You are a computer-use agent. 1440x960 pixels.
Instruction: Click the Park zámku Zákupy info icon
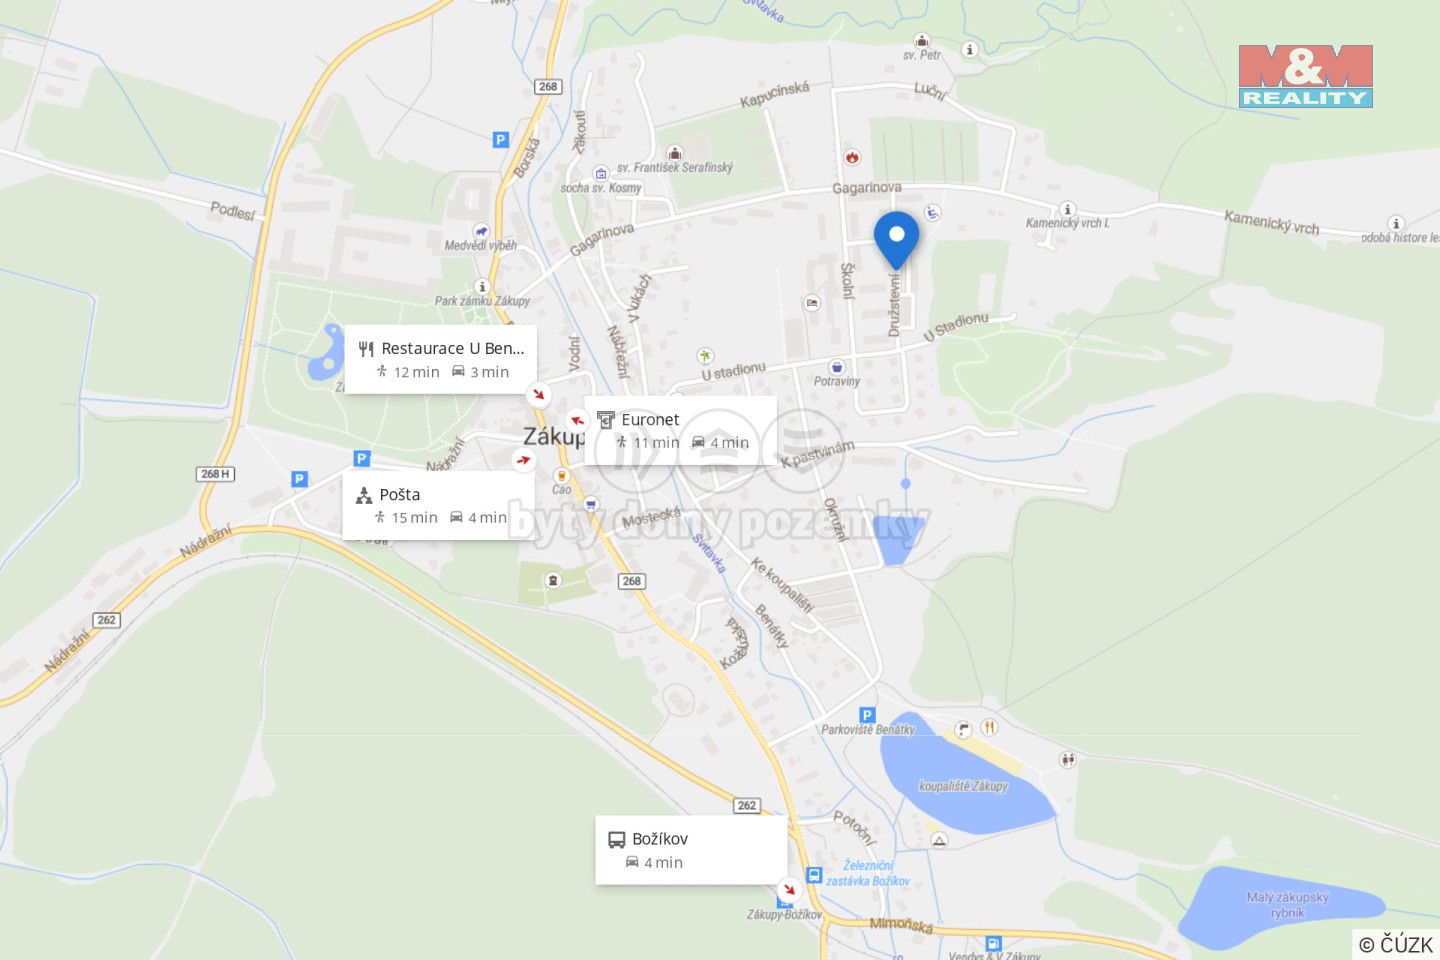481,287
